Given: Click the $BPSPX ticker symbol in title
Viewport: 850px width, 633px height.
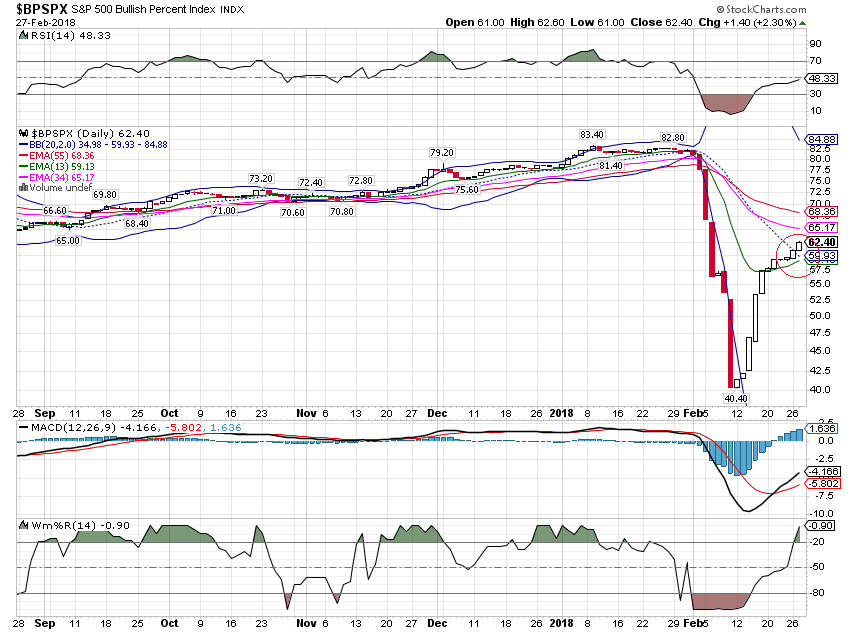Looking at the screenshot, I should pyautogui.click(x=43, y=10).
